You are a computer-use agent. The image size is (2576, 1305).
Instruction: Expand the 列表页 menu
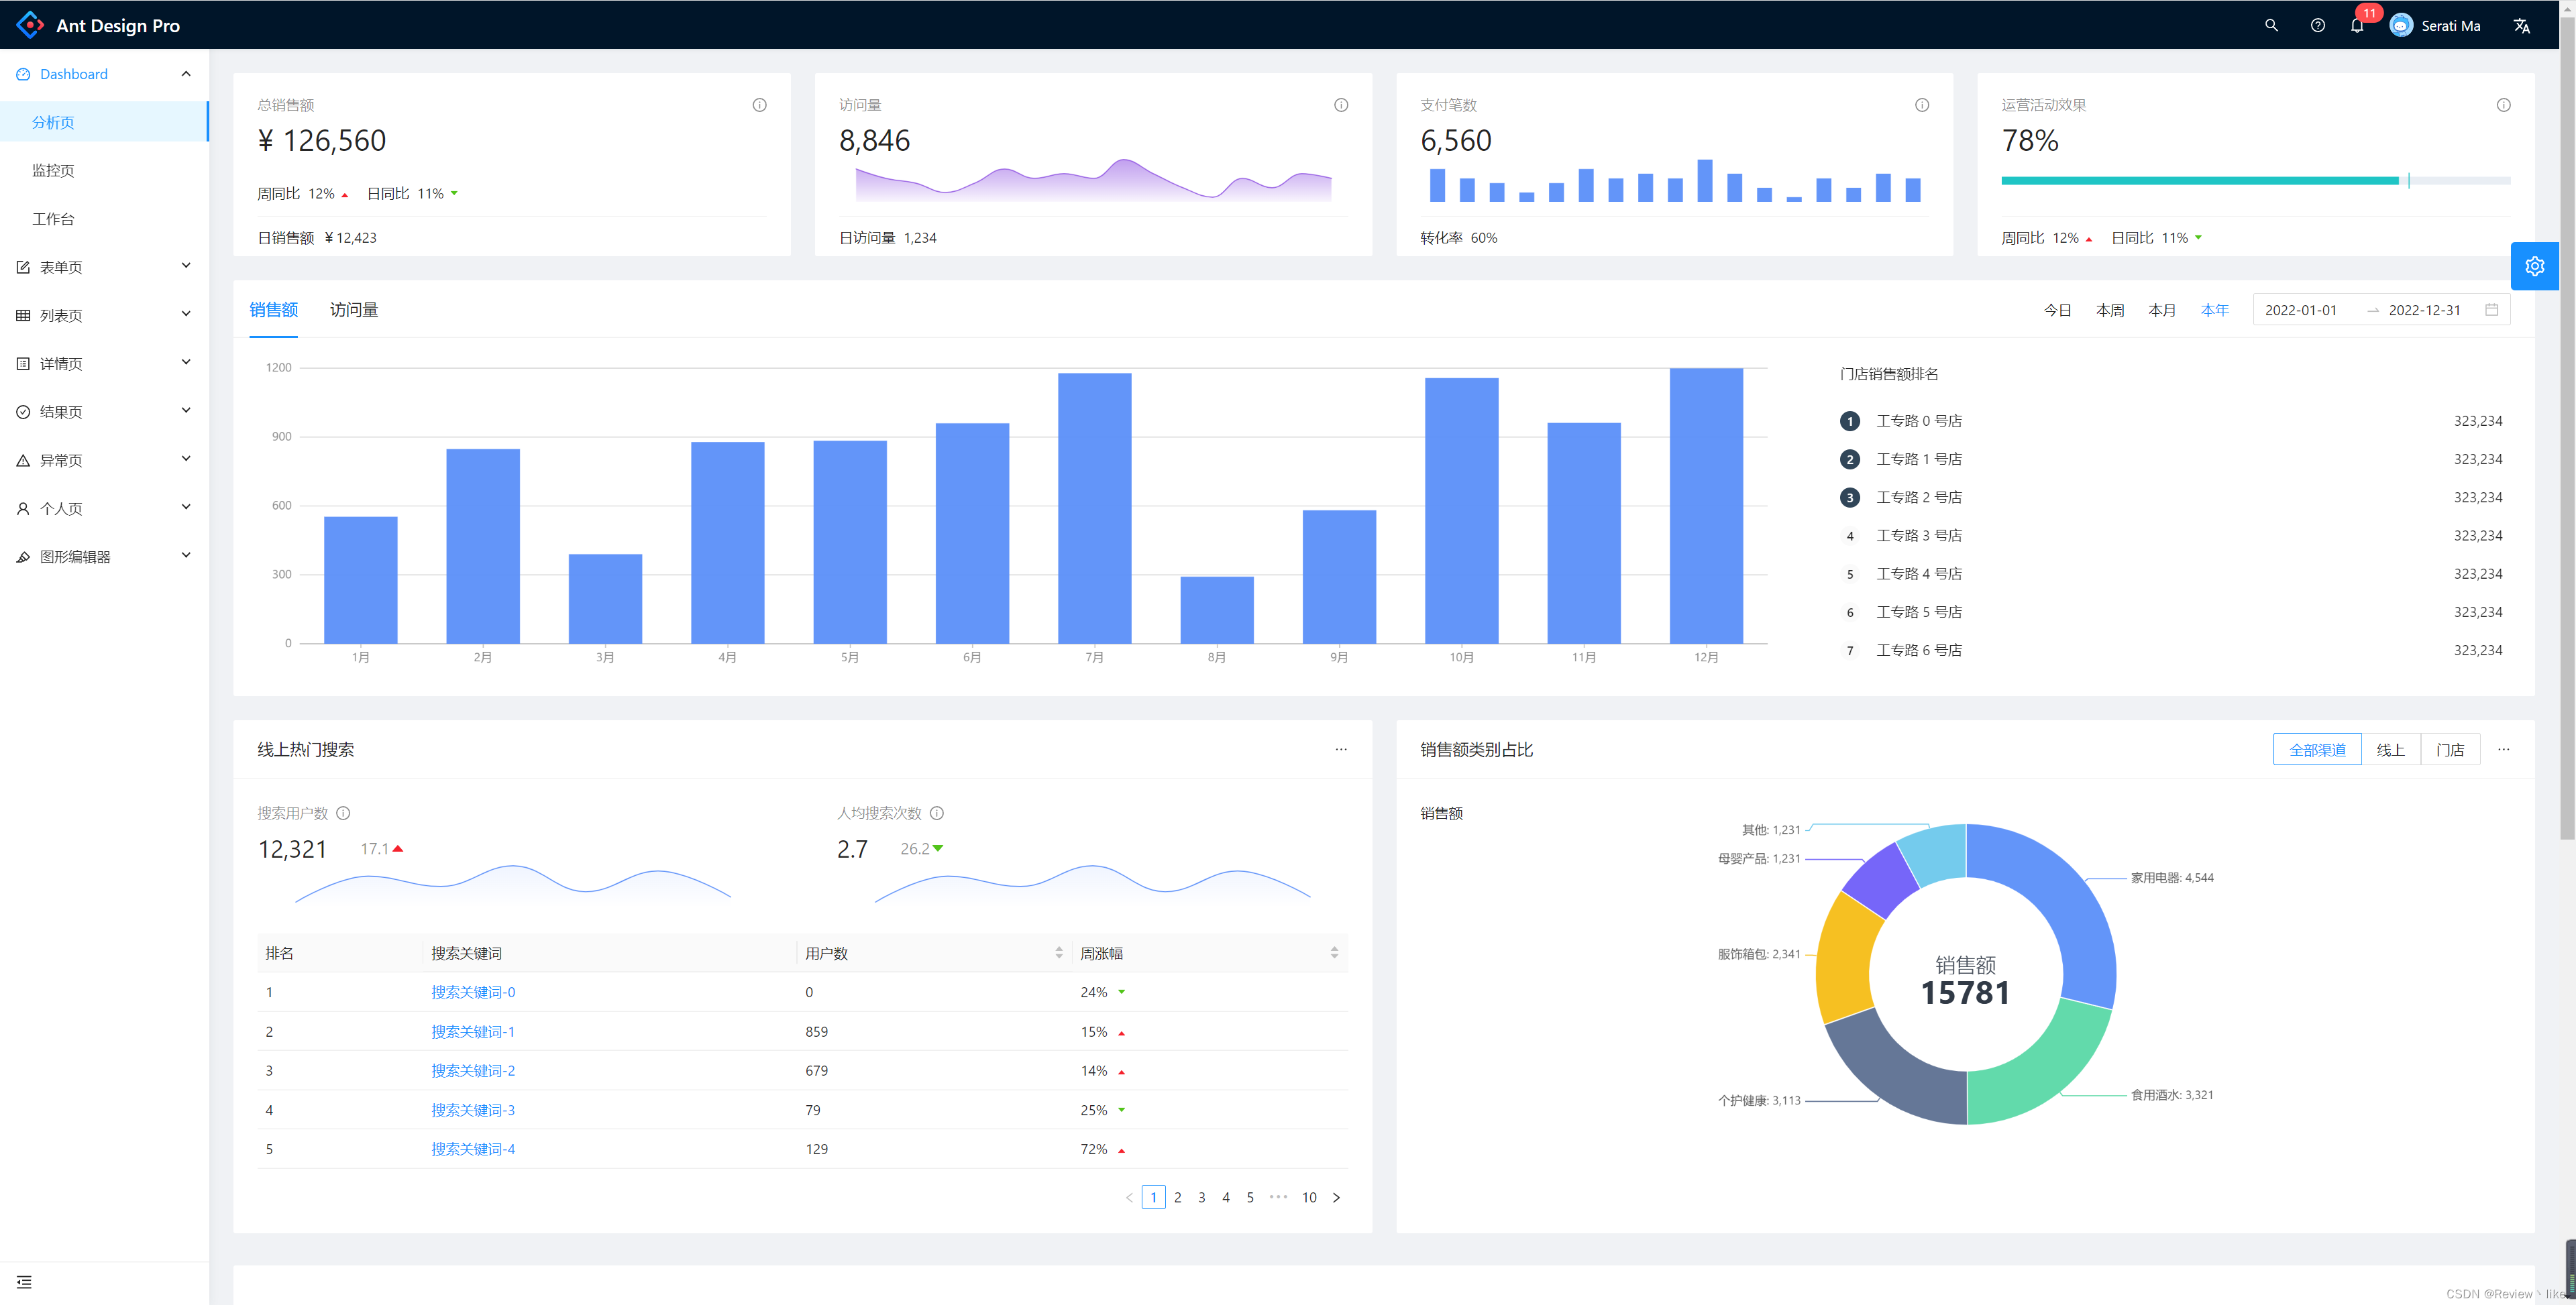pos(105,315)
